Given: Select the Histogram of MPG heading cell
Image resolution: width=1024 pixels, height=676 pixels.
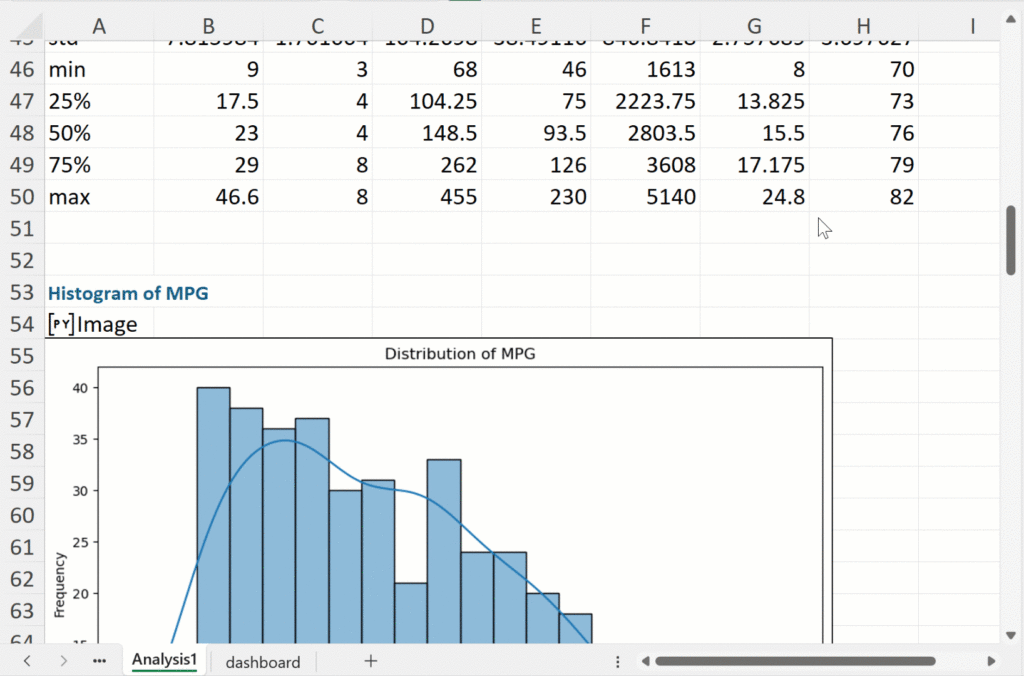Looking at the screenshot, I should (x=127, y=293).
